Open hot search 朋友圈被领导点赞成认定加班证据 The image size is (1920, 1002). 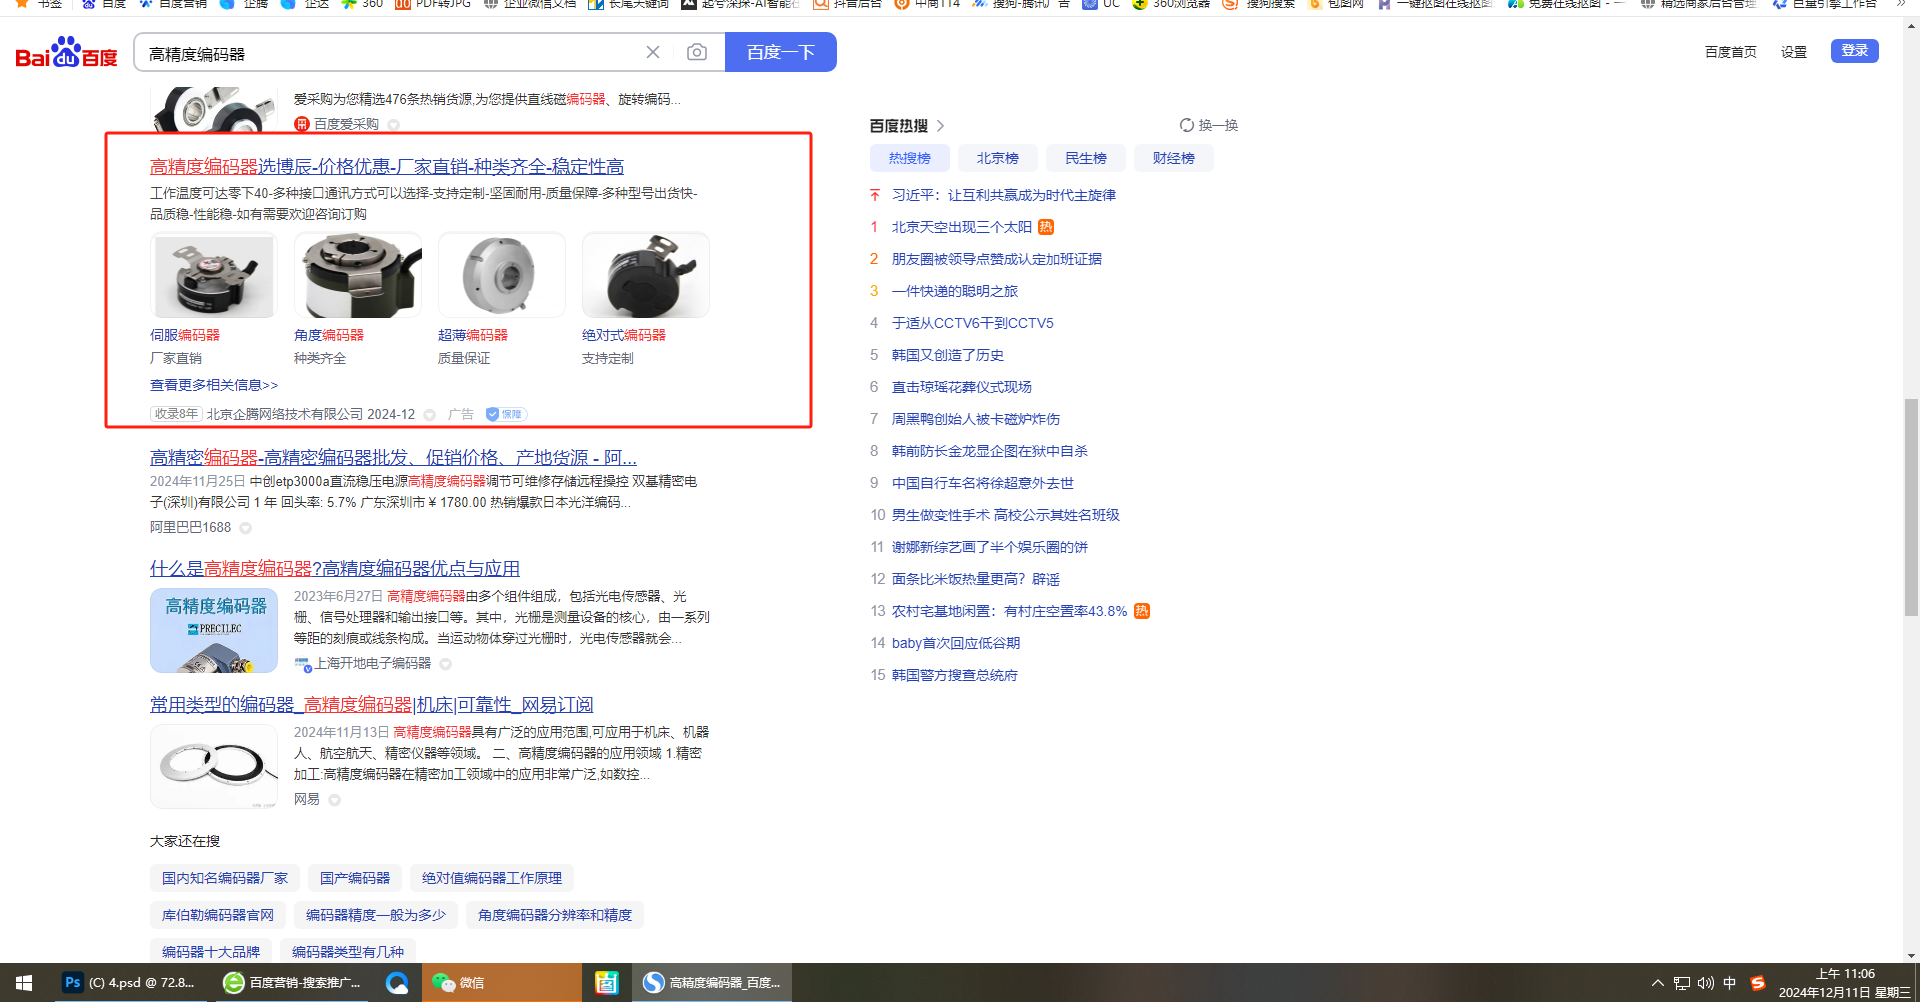coord(997,259)
